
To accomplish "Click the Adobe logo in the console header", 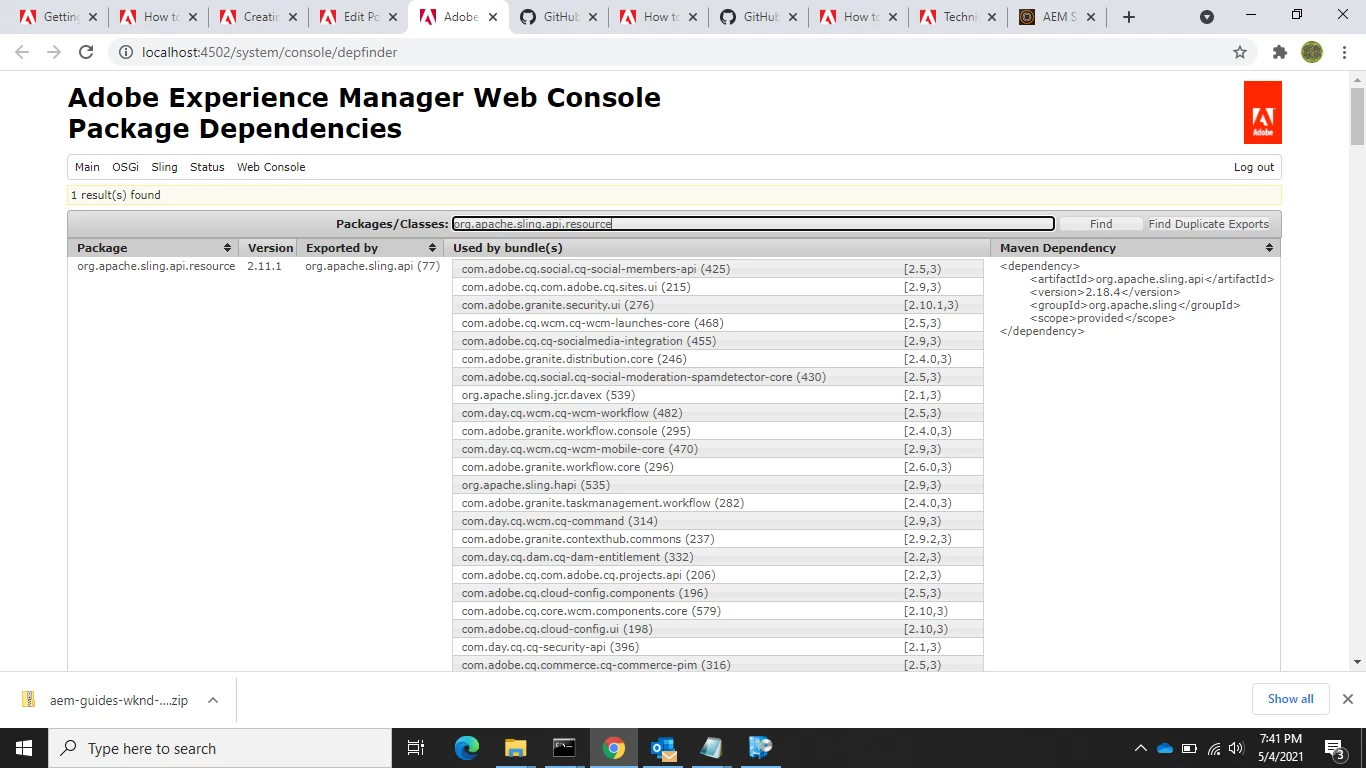I will 1262,112.
